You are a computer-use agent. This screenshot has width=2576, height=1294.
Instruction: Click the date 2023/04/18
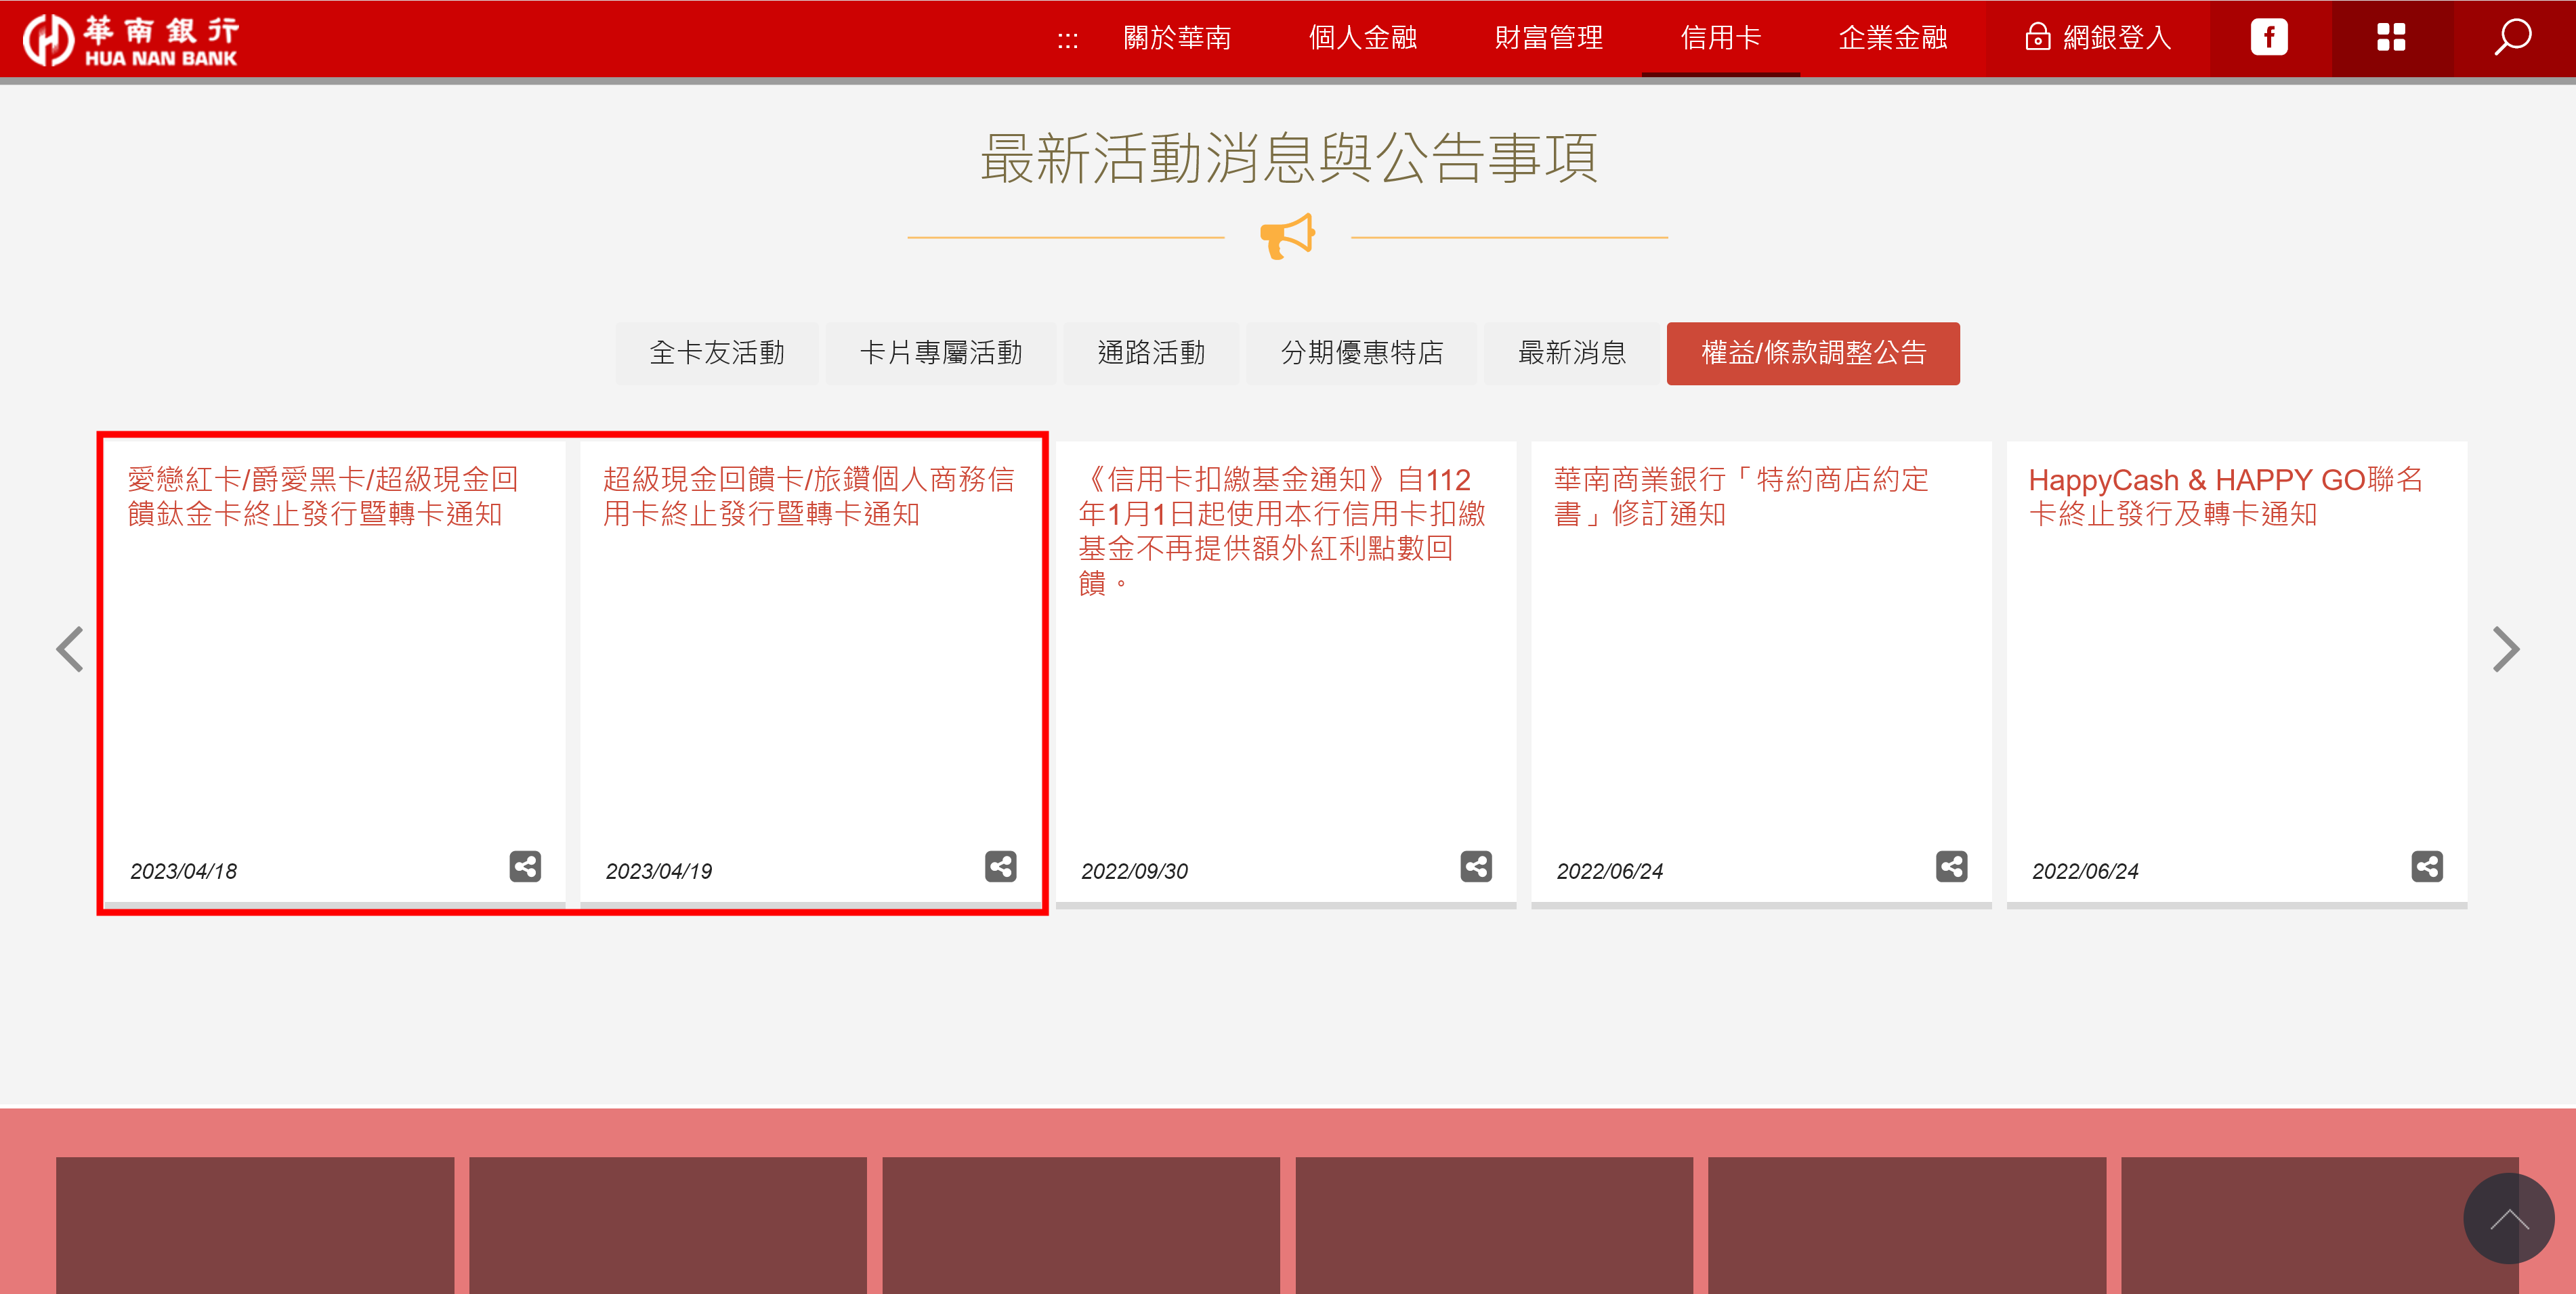(x=184, y=871)
